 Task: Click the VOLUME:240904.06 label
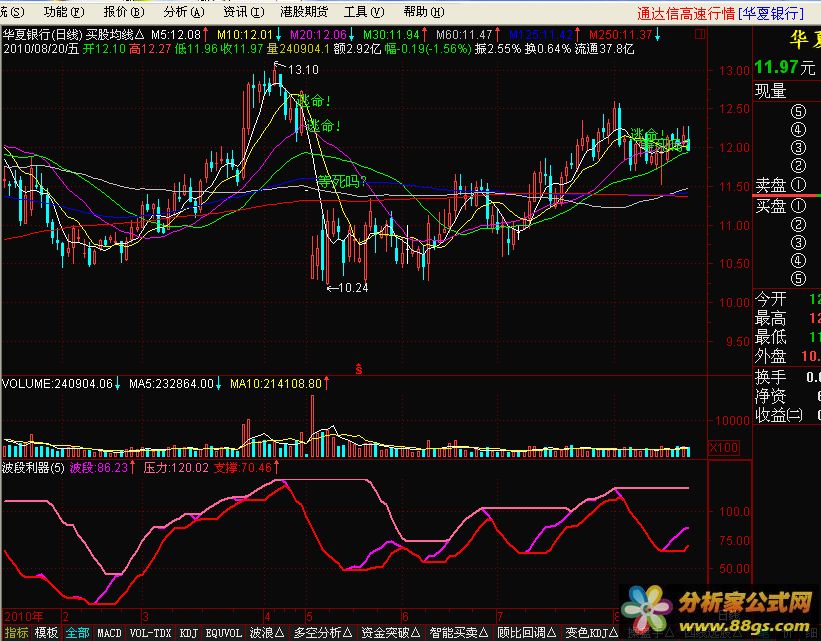point(58,384)
